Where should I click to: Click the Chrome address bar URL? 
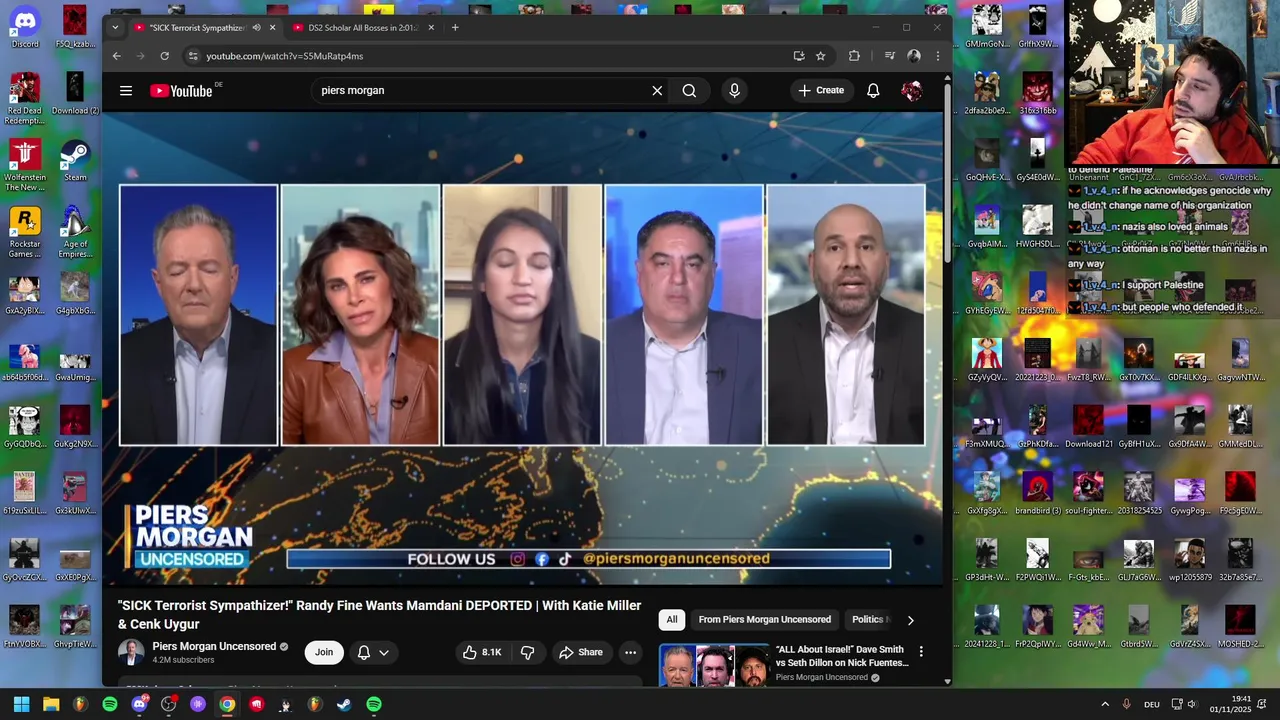285,56
